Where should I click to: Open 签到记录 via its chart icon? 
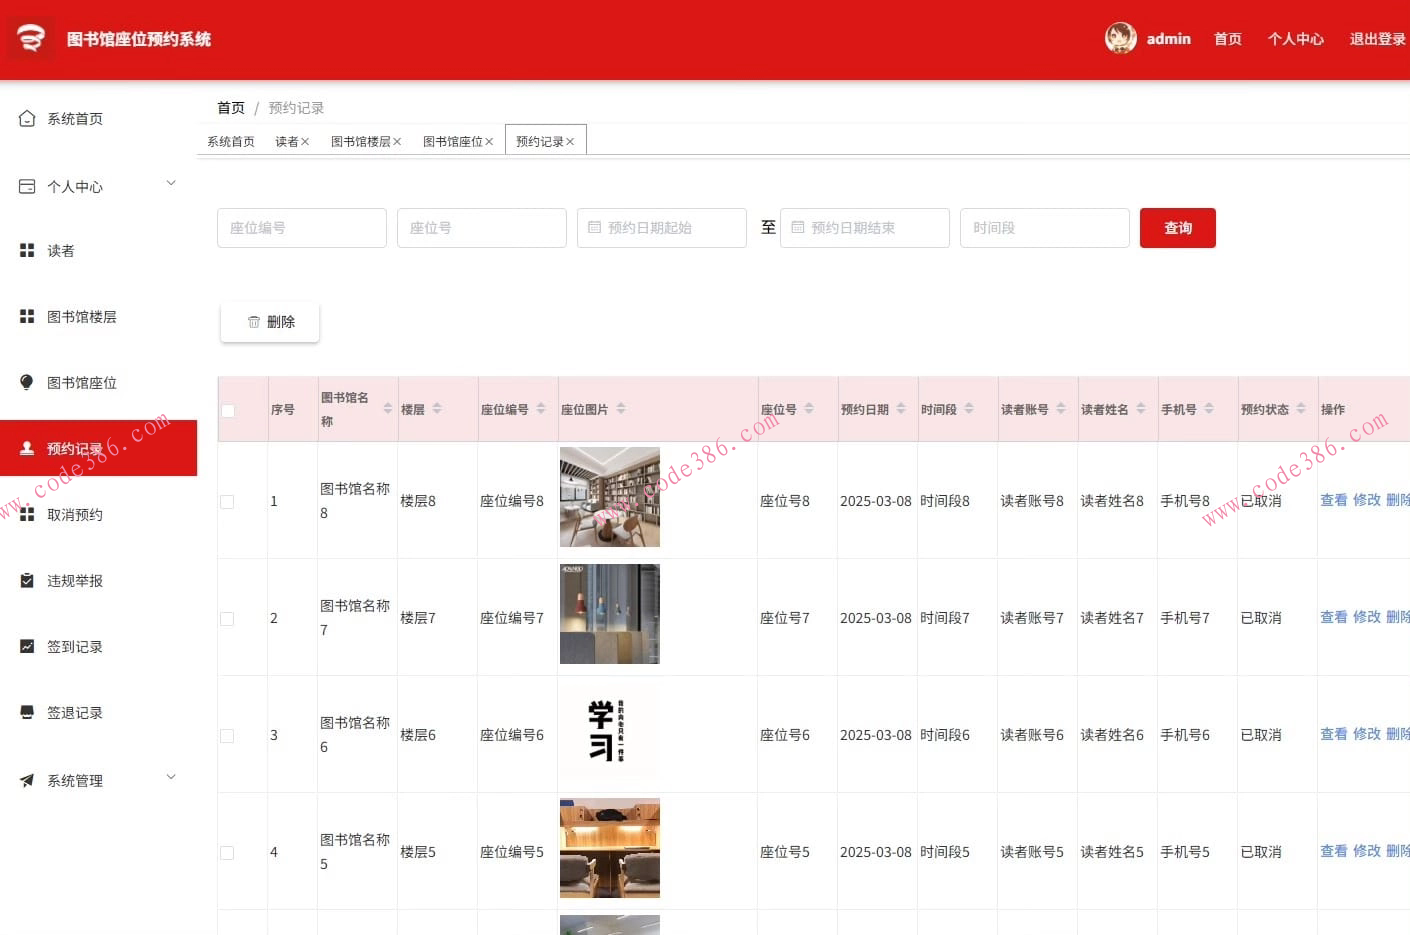(x=27, y=646)
